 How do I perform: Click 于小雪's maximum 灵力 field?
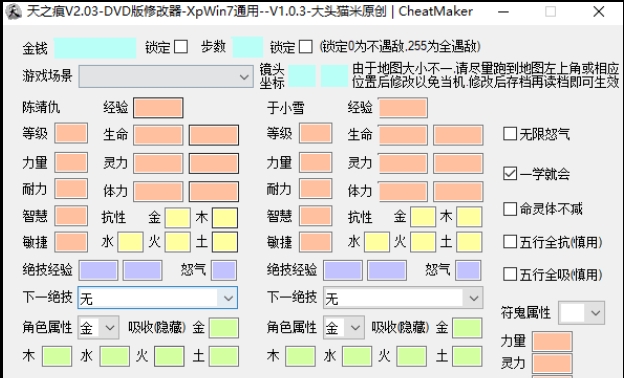click(x=458, y=164)
